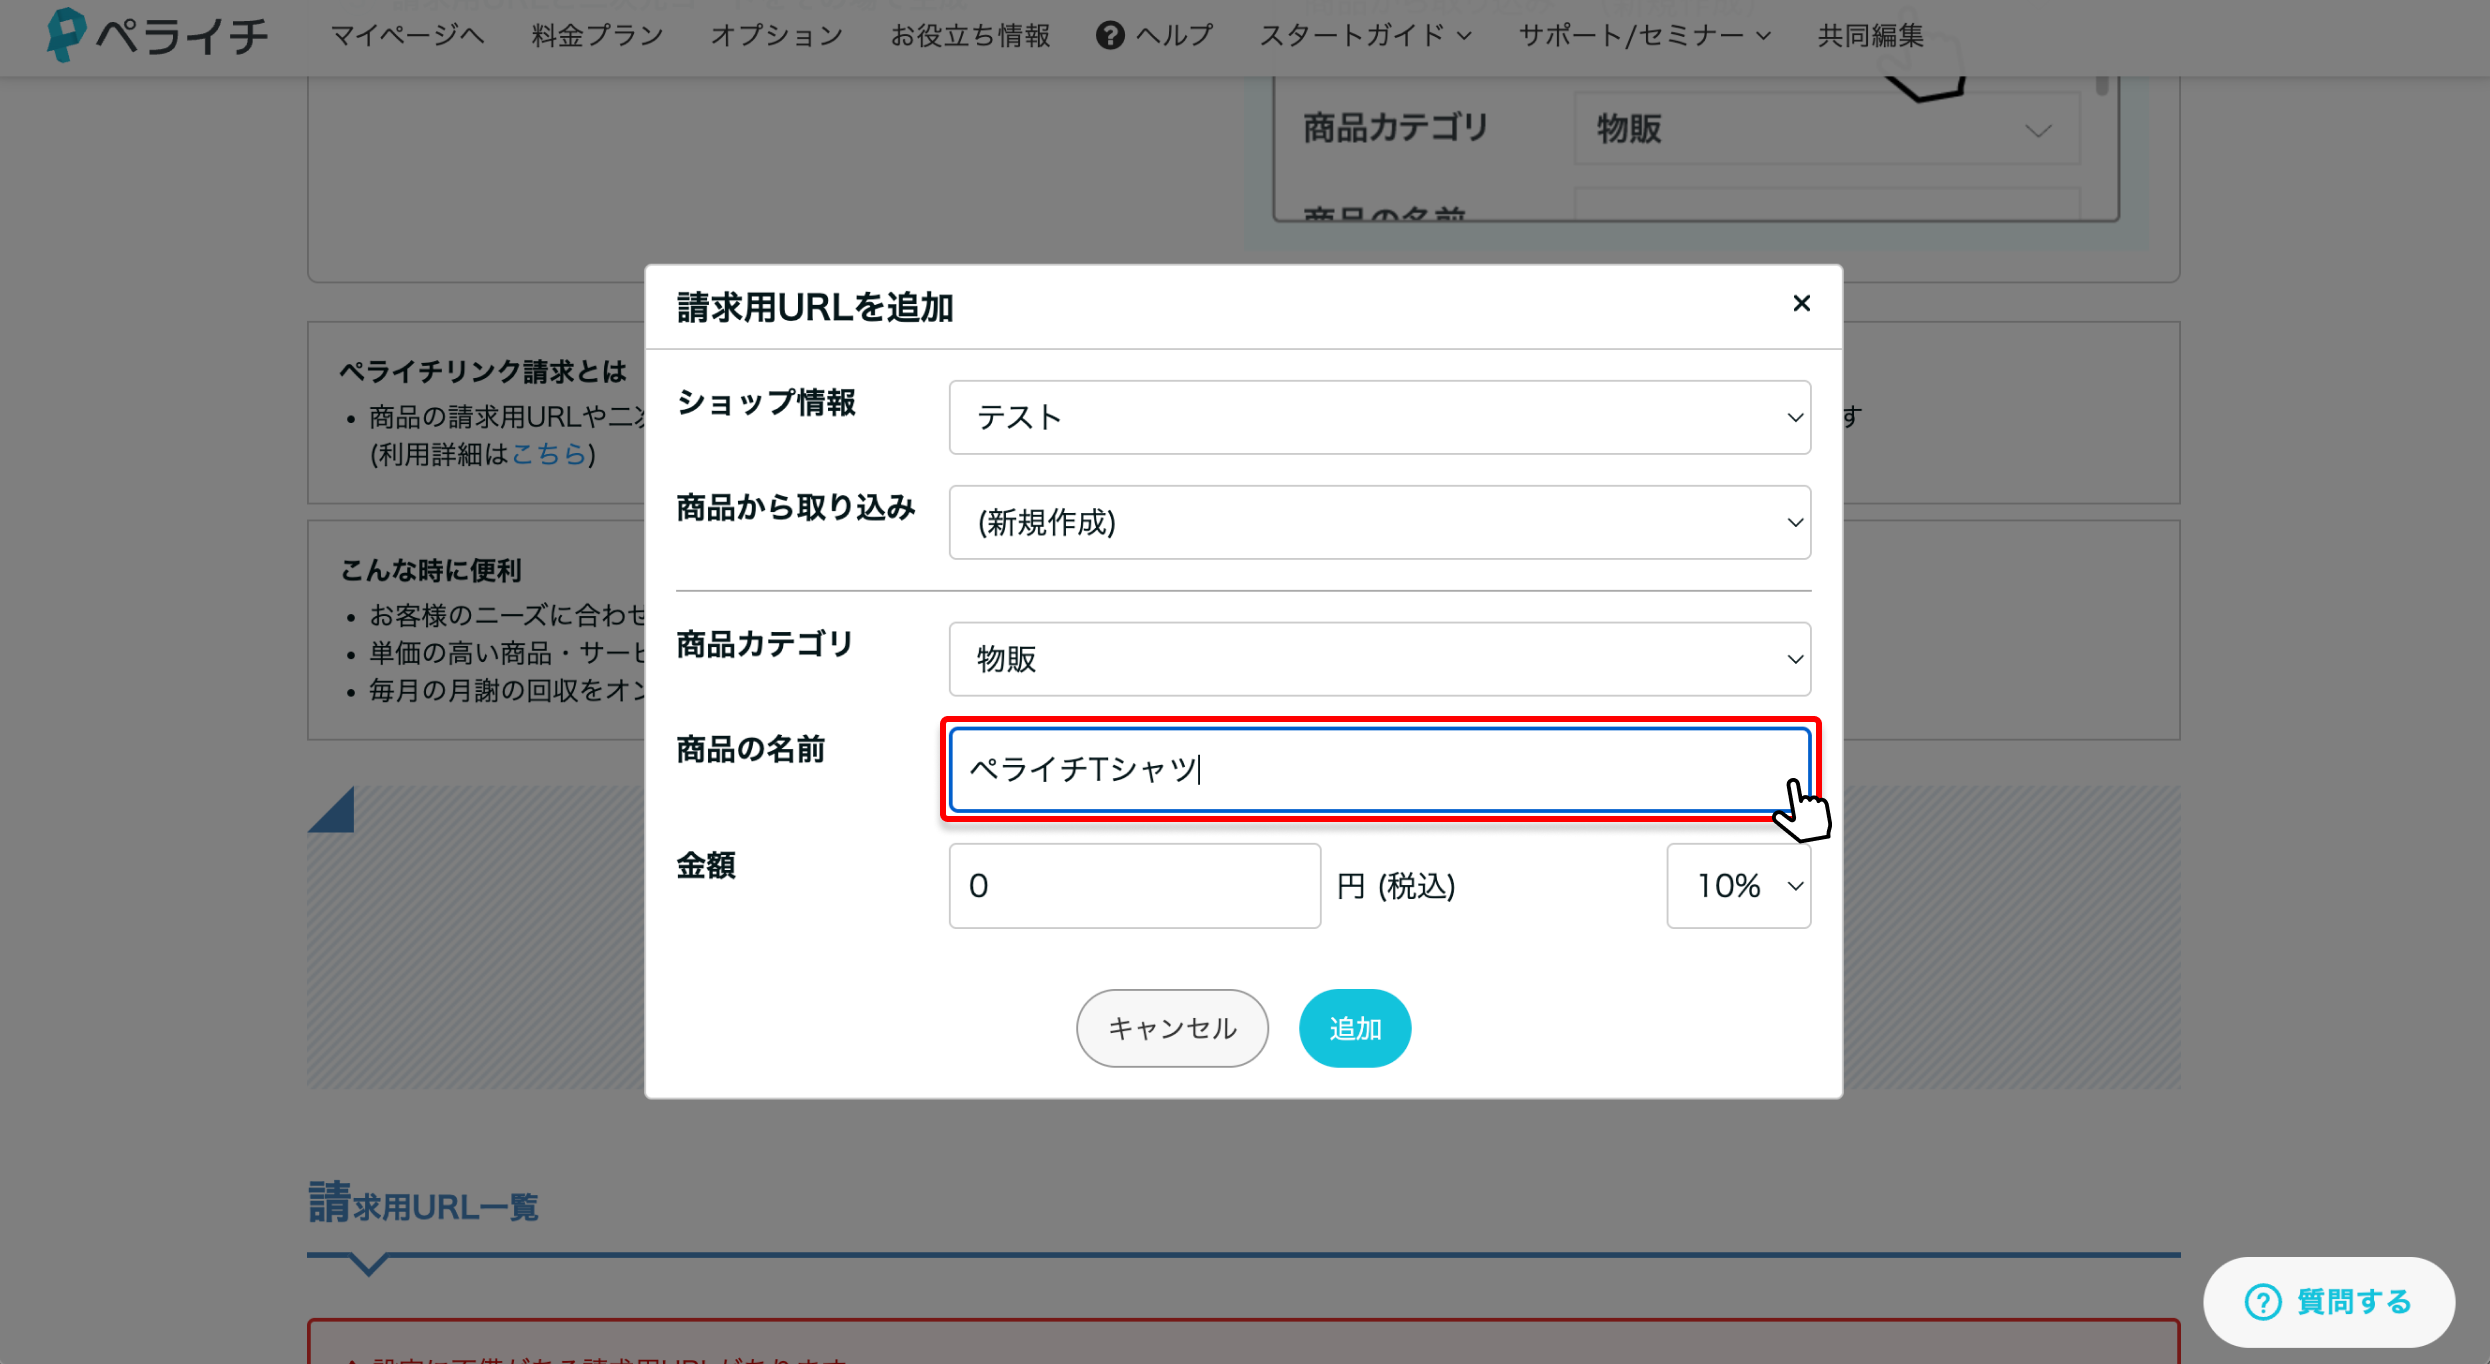Click the ペライチリンク請求とは heading
This screenshot has height=1364, width=2490.
click(482, 371)
